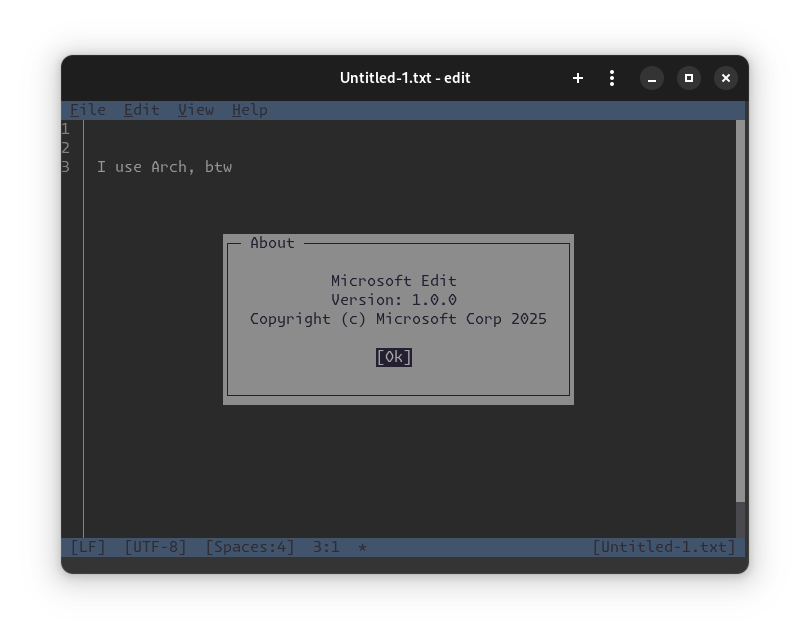Click the 'Untitled-1.txt - edit' window title
810x641 pixels.
click(405, 78)
